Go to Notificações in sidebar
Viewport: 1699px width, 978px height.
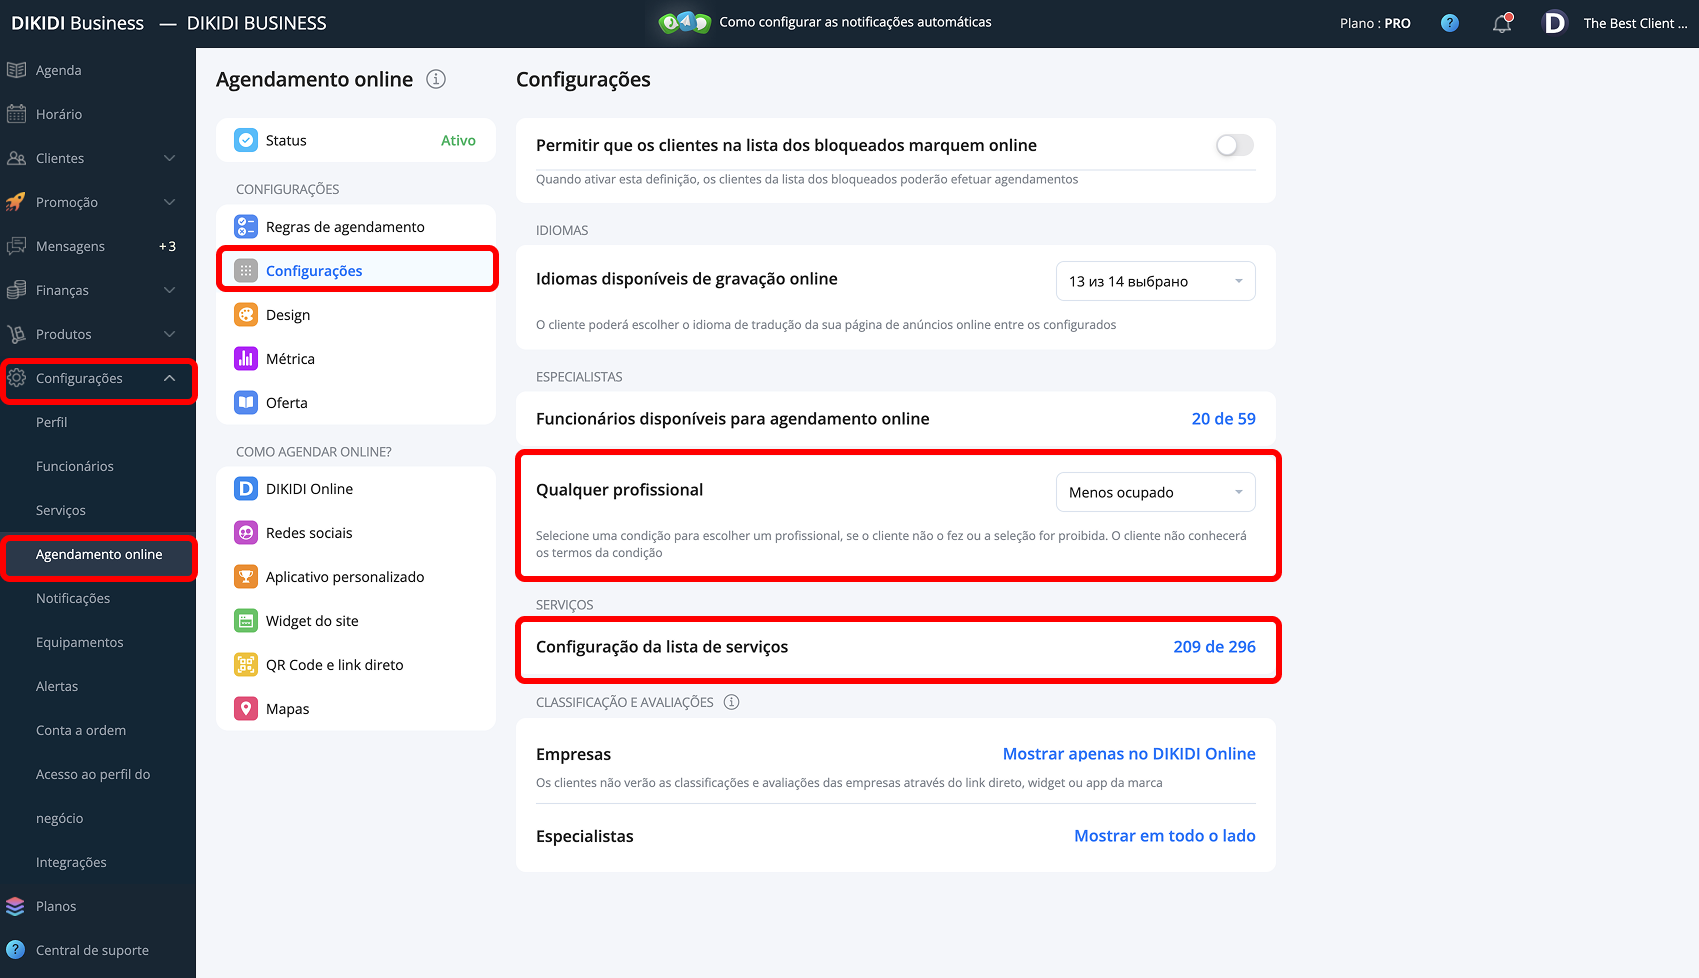click(x=73, y=598)
